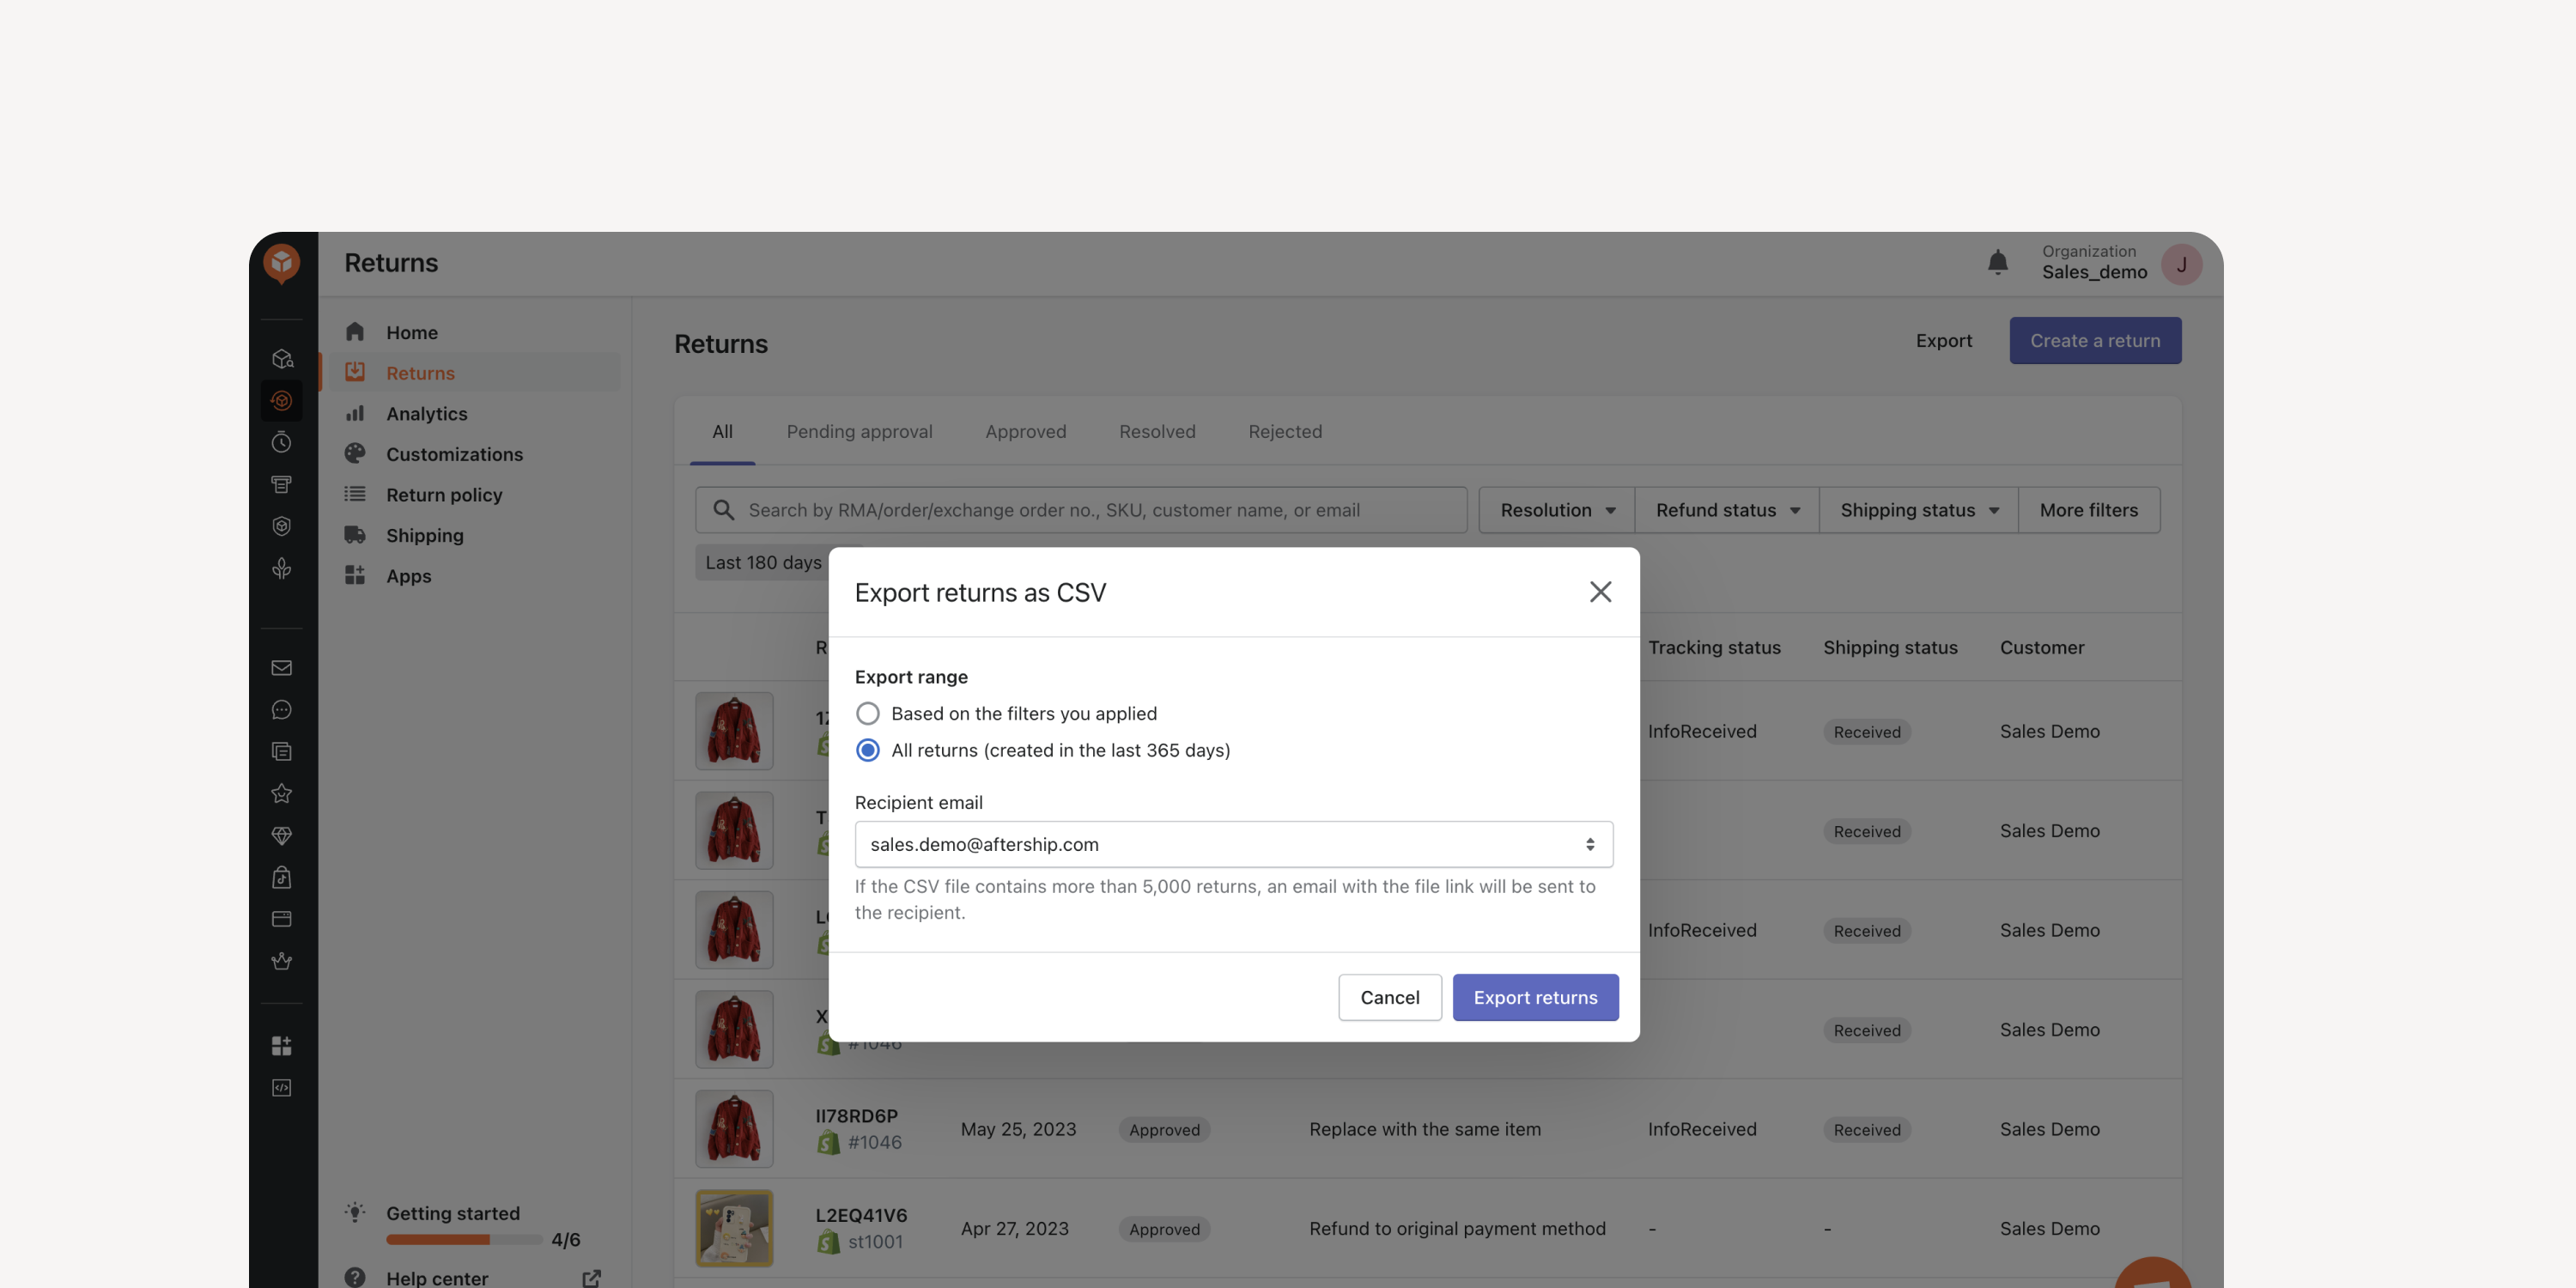Expand the Resolution filter dropdown

[1556, 510]
